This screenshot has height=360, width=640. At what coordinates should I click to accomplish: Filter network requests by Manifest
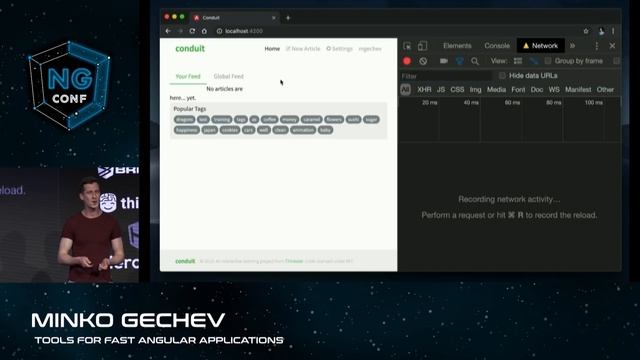click(578, 89)
